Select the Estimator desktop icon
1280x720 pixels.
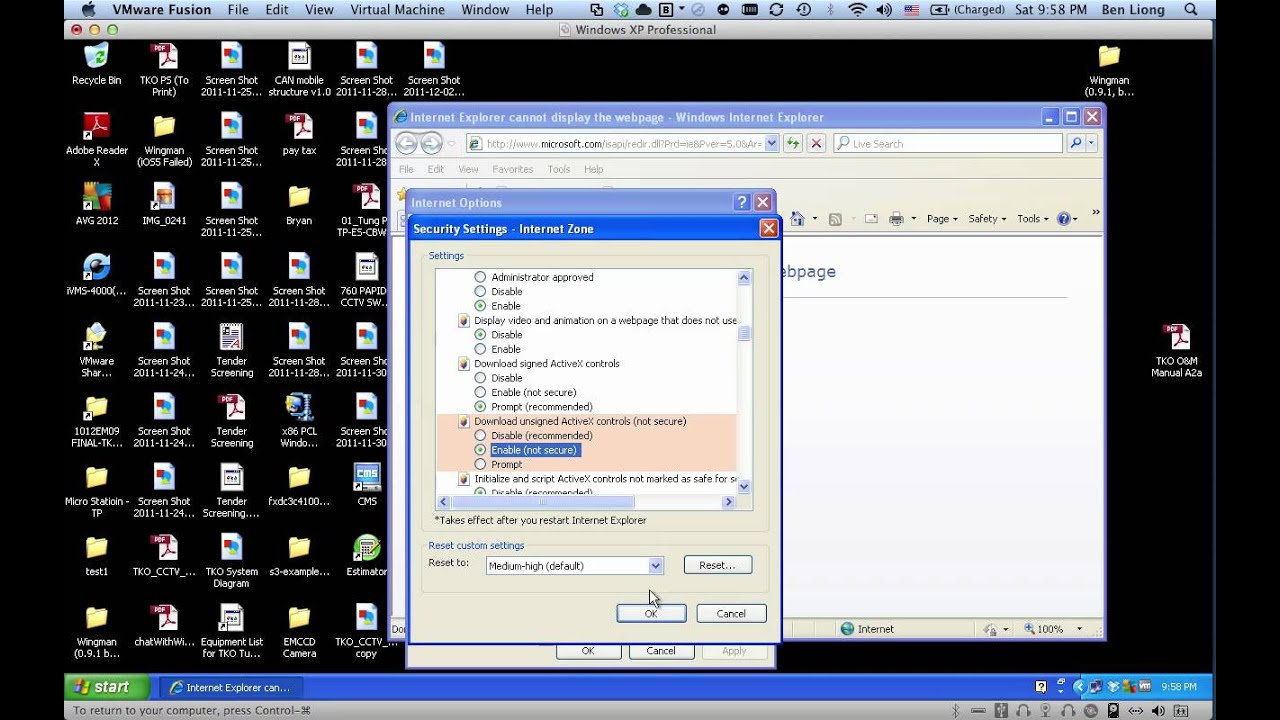[x=366, y=555]
